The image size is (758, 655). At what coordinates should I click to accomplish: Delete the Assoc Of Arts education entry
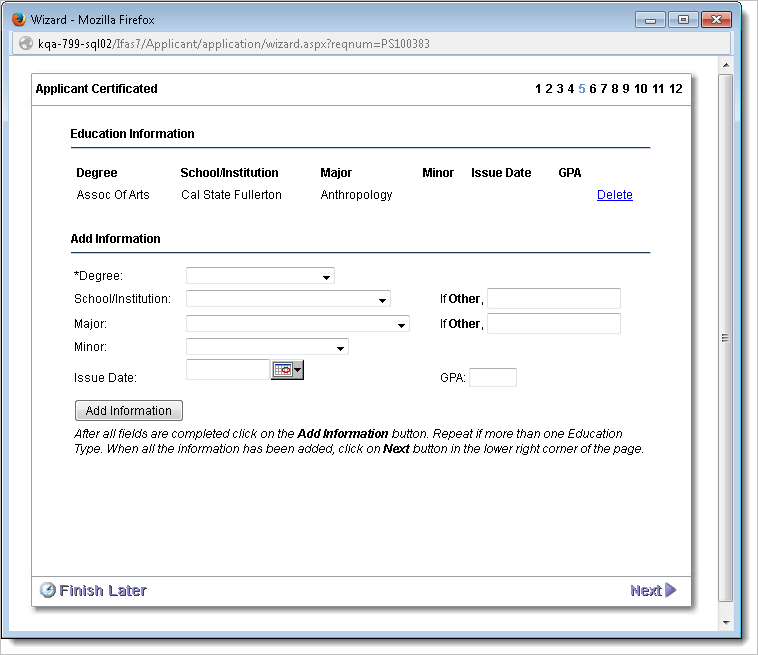pyautogui.click(x=614, y=195)
